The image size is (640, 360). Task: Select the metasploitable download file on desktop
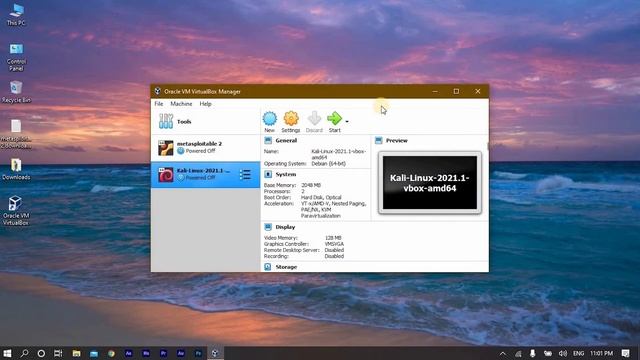(x=16, y=134)
